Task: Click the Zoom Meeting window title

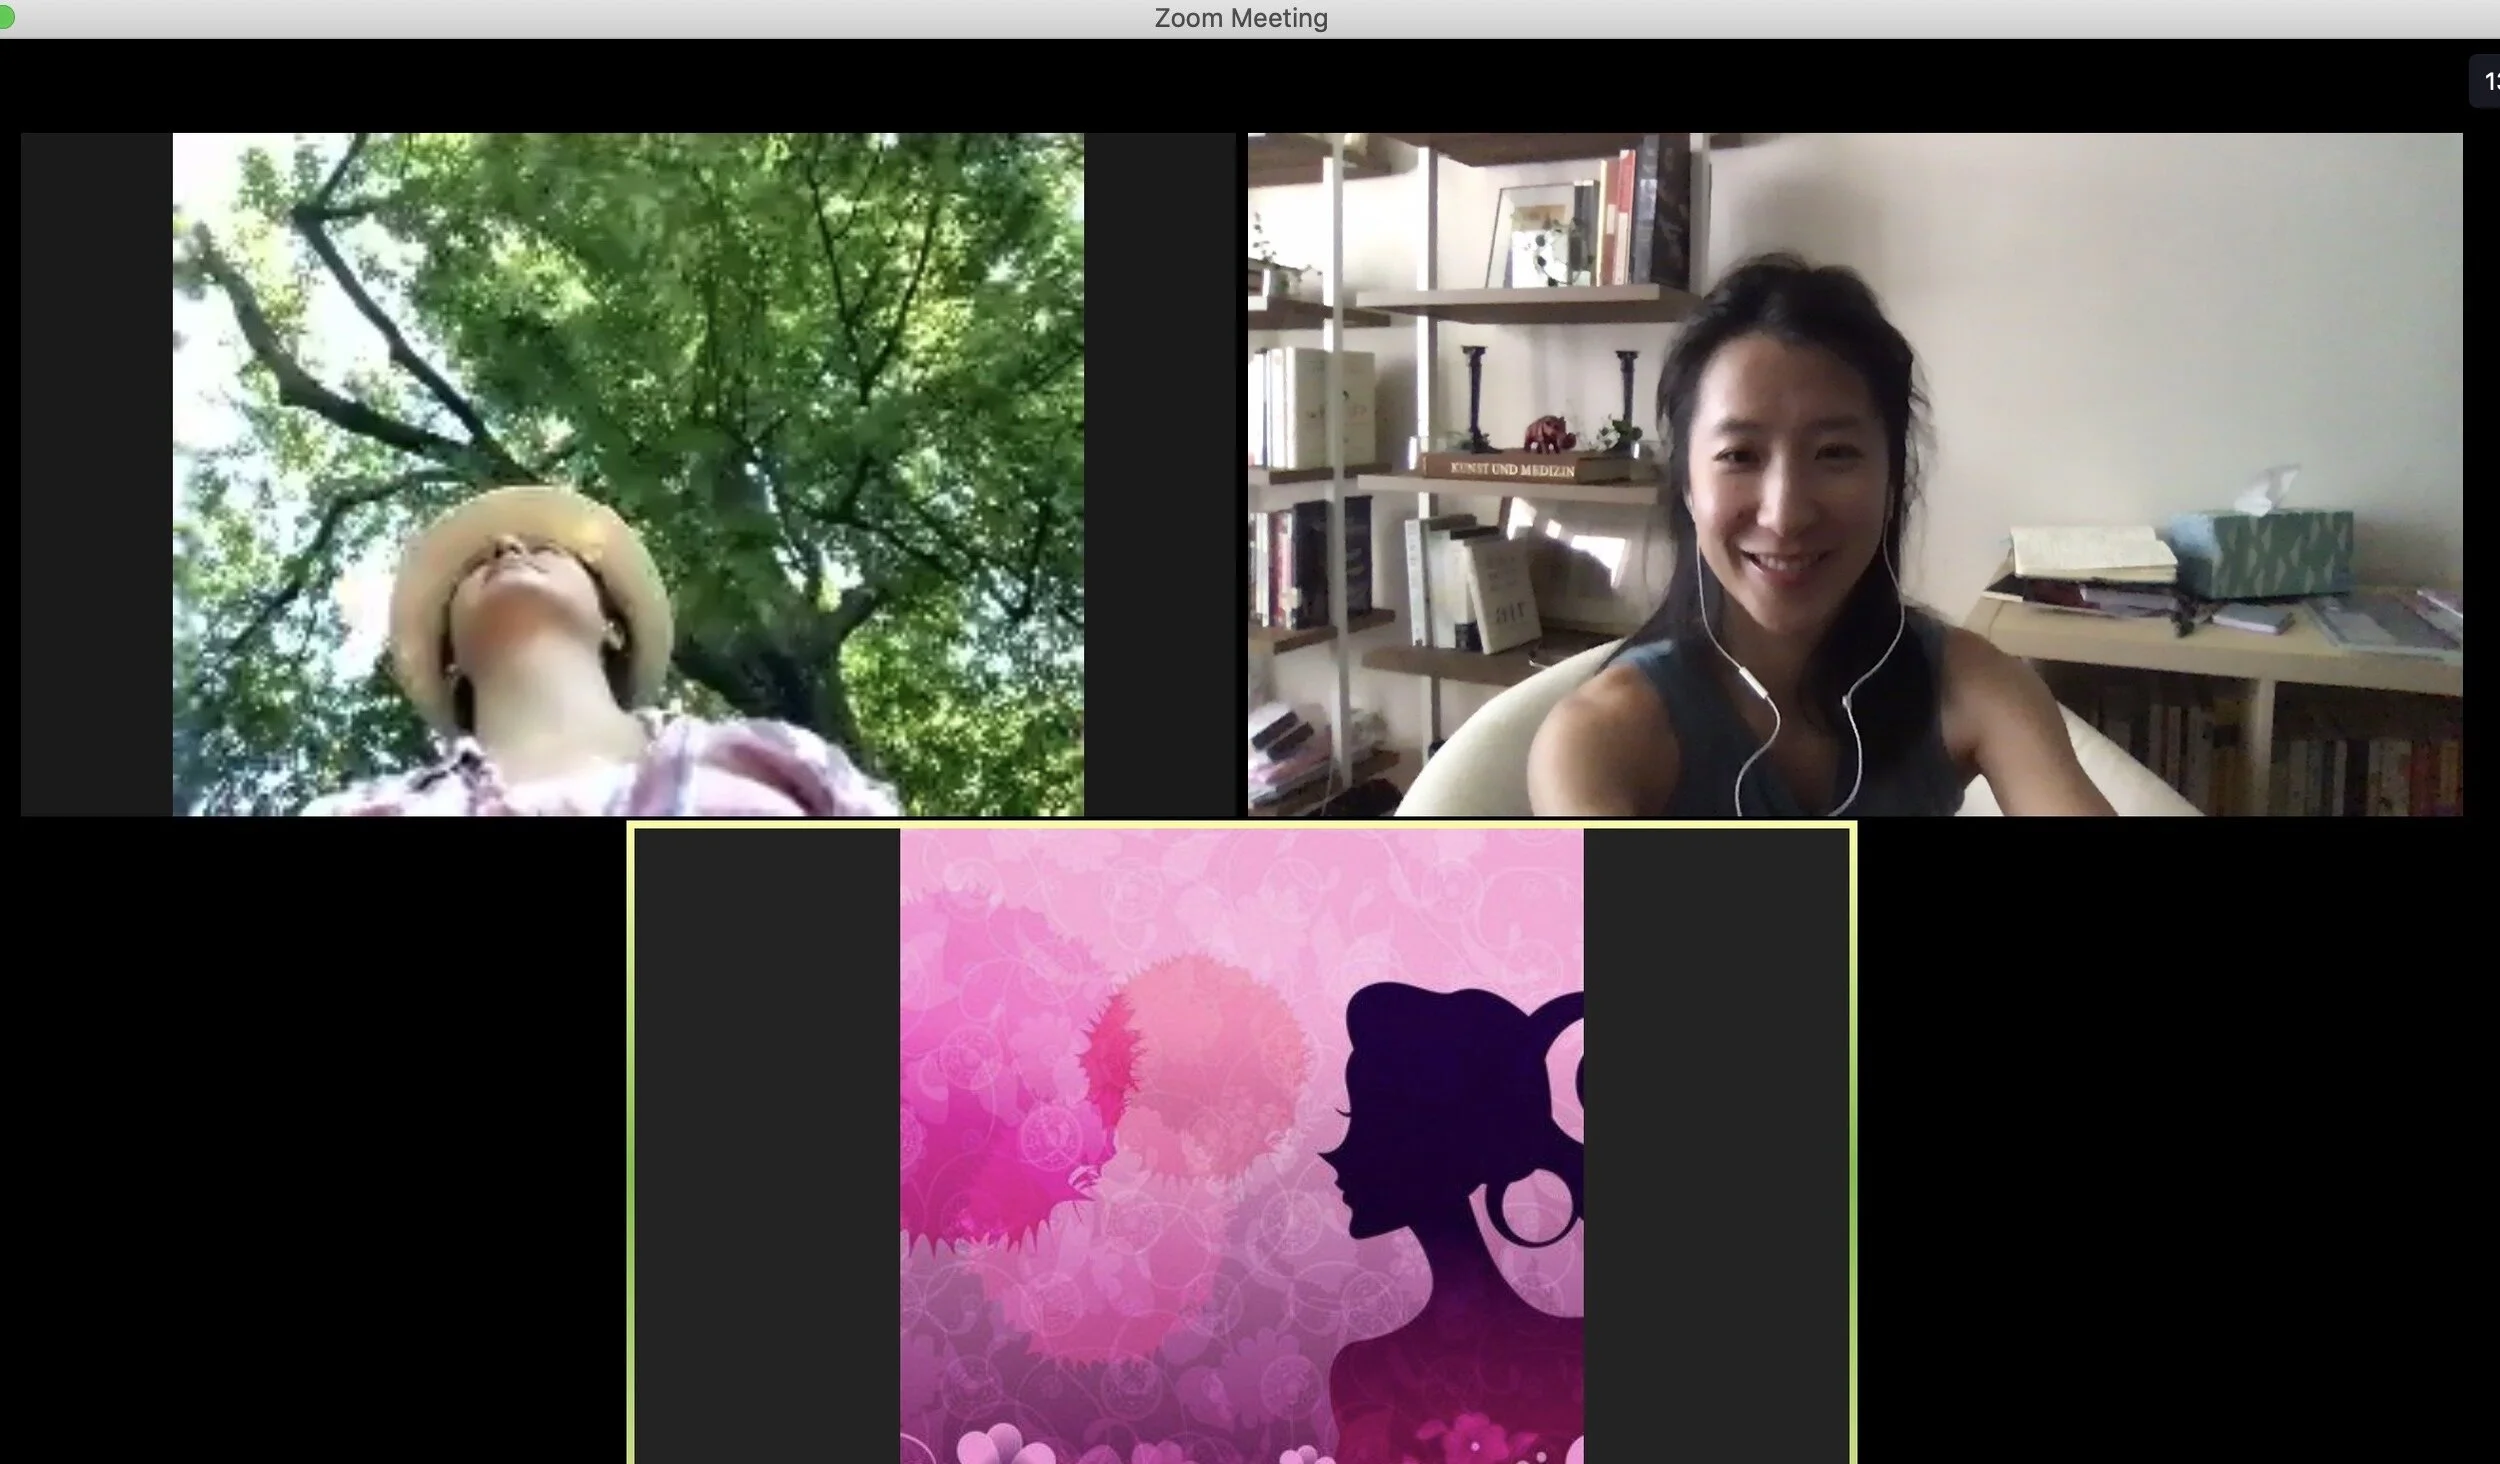Action: pos(1240,18)
